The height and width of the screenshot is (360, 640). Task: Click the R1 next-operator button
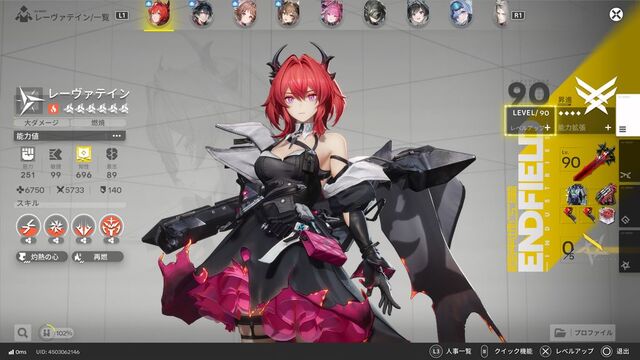coord(518,16)
